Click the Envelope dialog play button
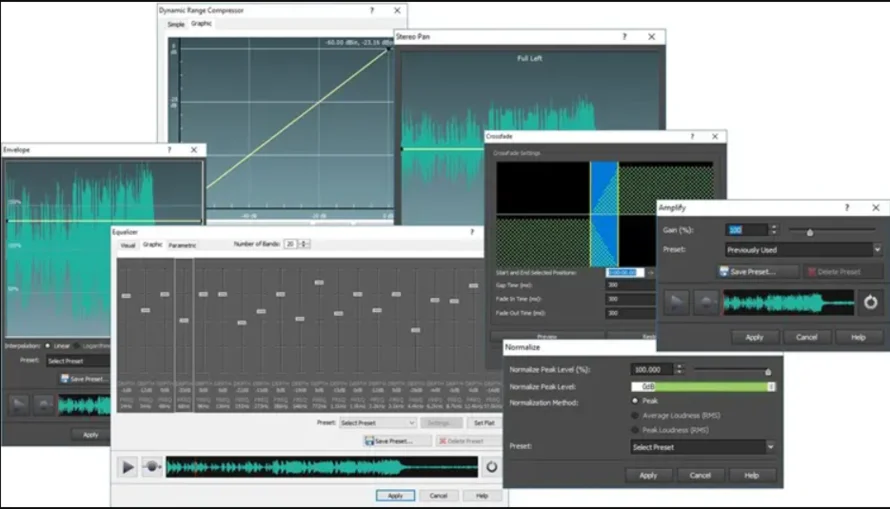890x509 pixels. pos(18,404)
